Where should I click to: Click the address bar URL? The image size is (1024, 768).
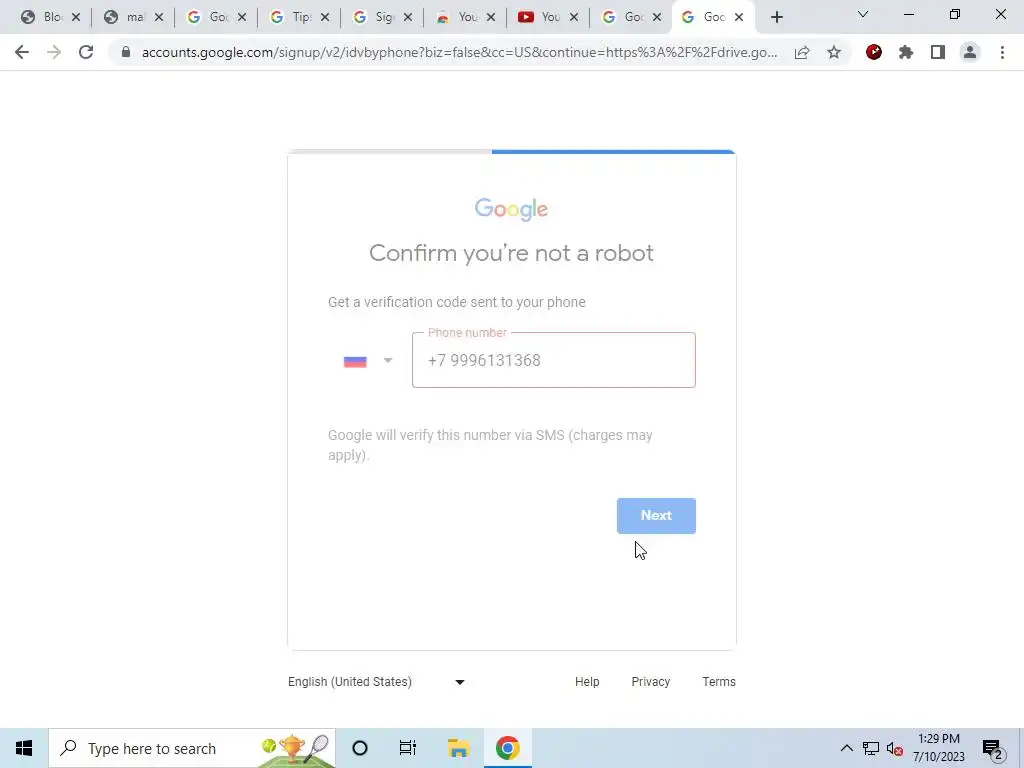(459, 52)
